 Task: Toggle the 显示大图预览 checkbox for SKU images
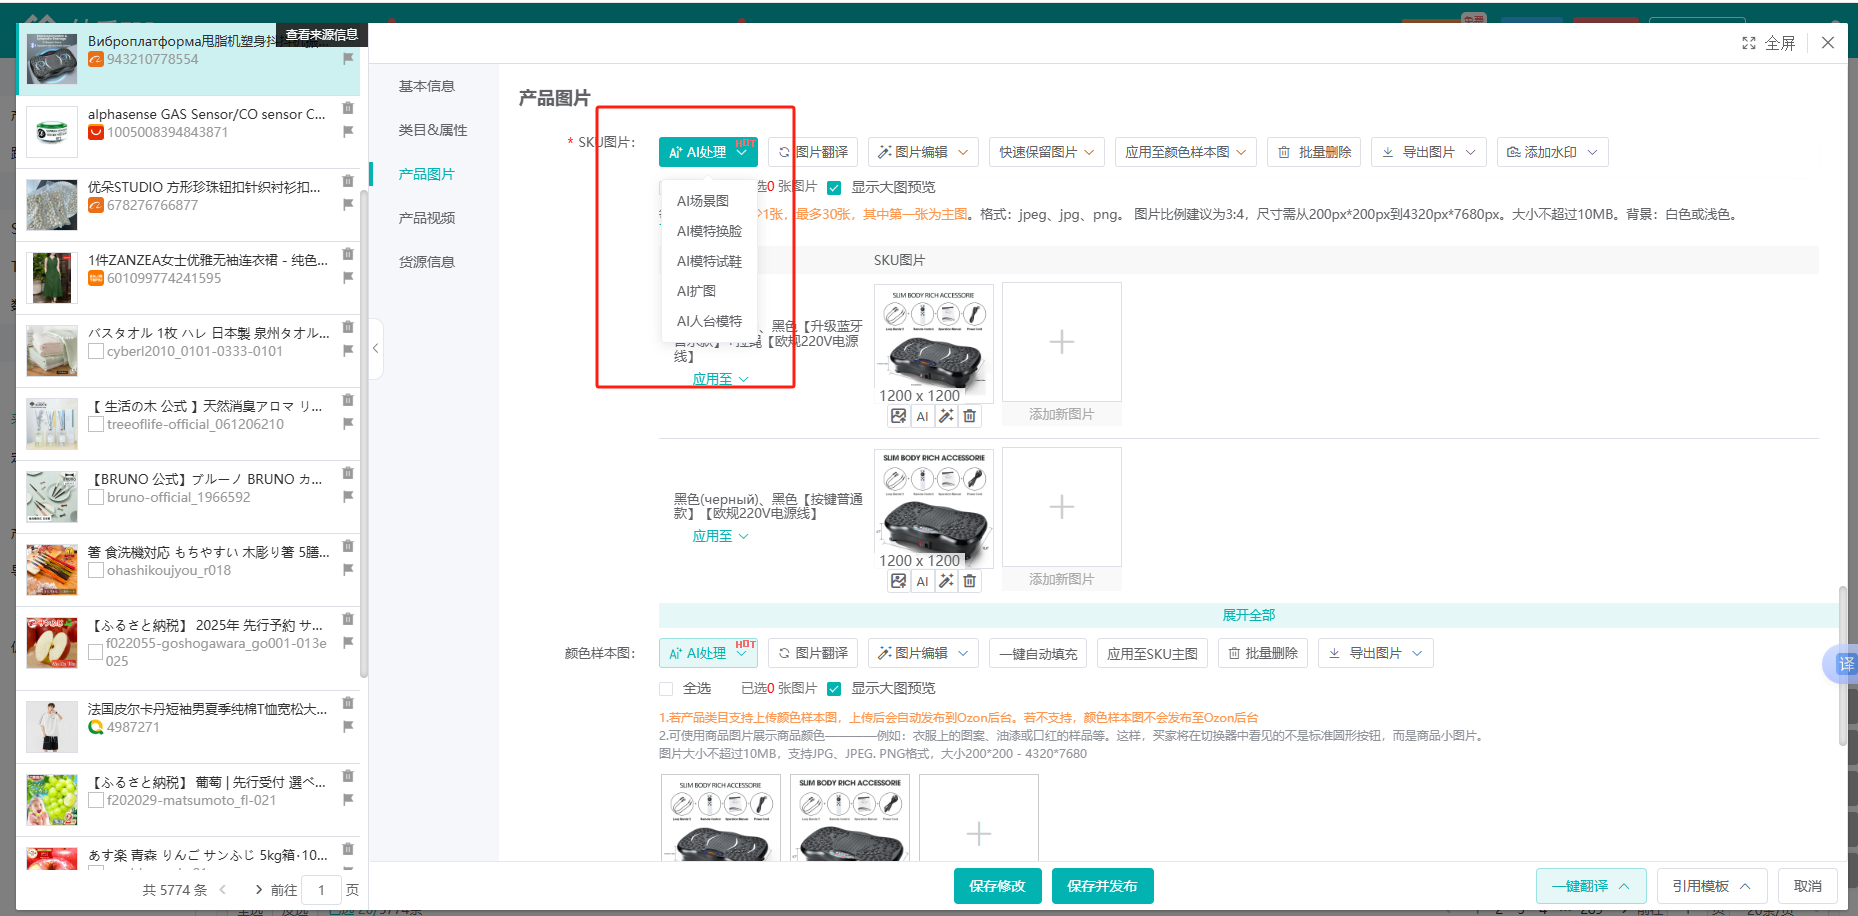(834, 187)
